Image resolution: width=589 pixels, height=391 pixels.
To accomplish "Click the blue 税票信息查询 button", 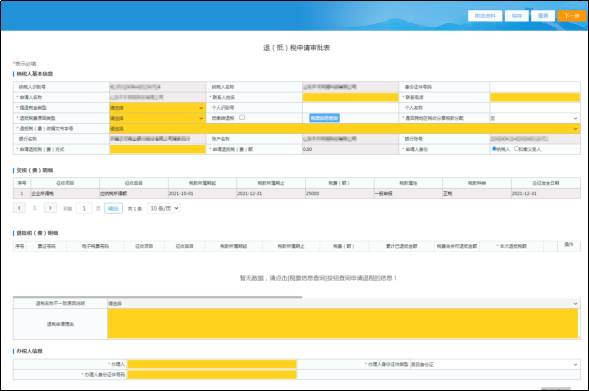I will tap(324, 118).
